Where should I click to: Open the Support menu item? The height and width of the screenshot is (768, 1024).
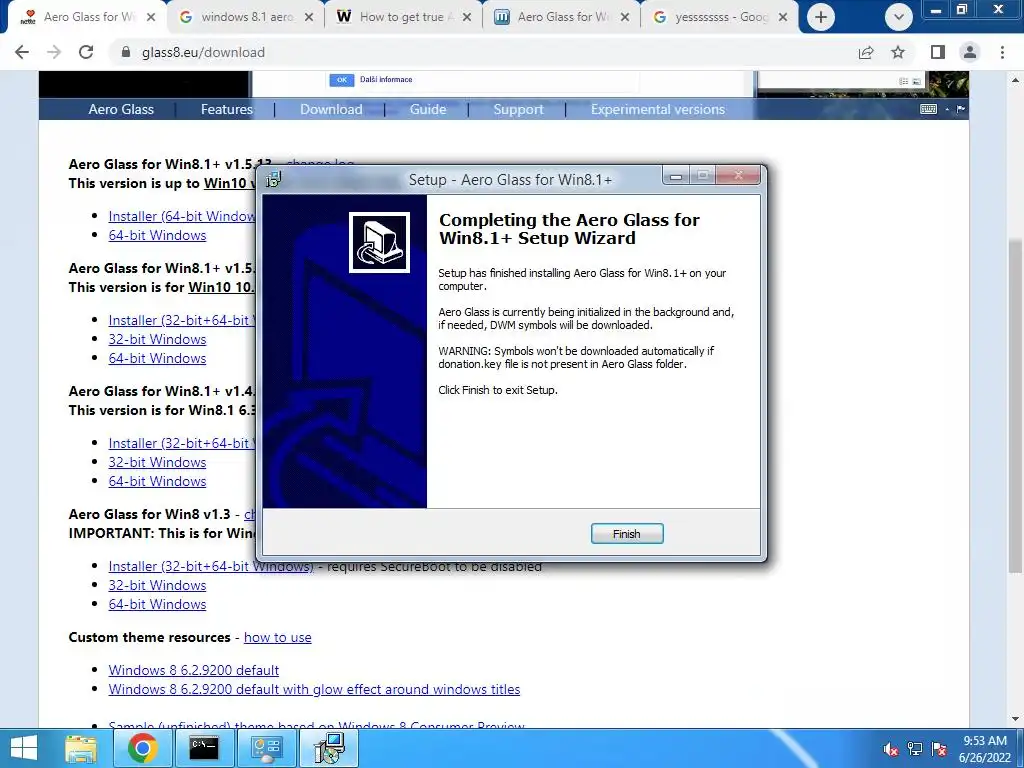pos(518,109)
